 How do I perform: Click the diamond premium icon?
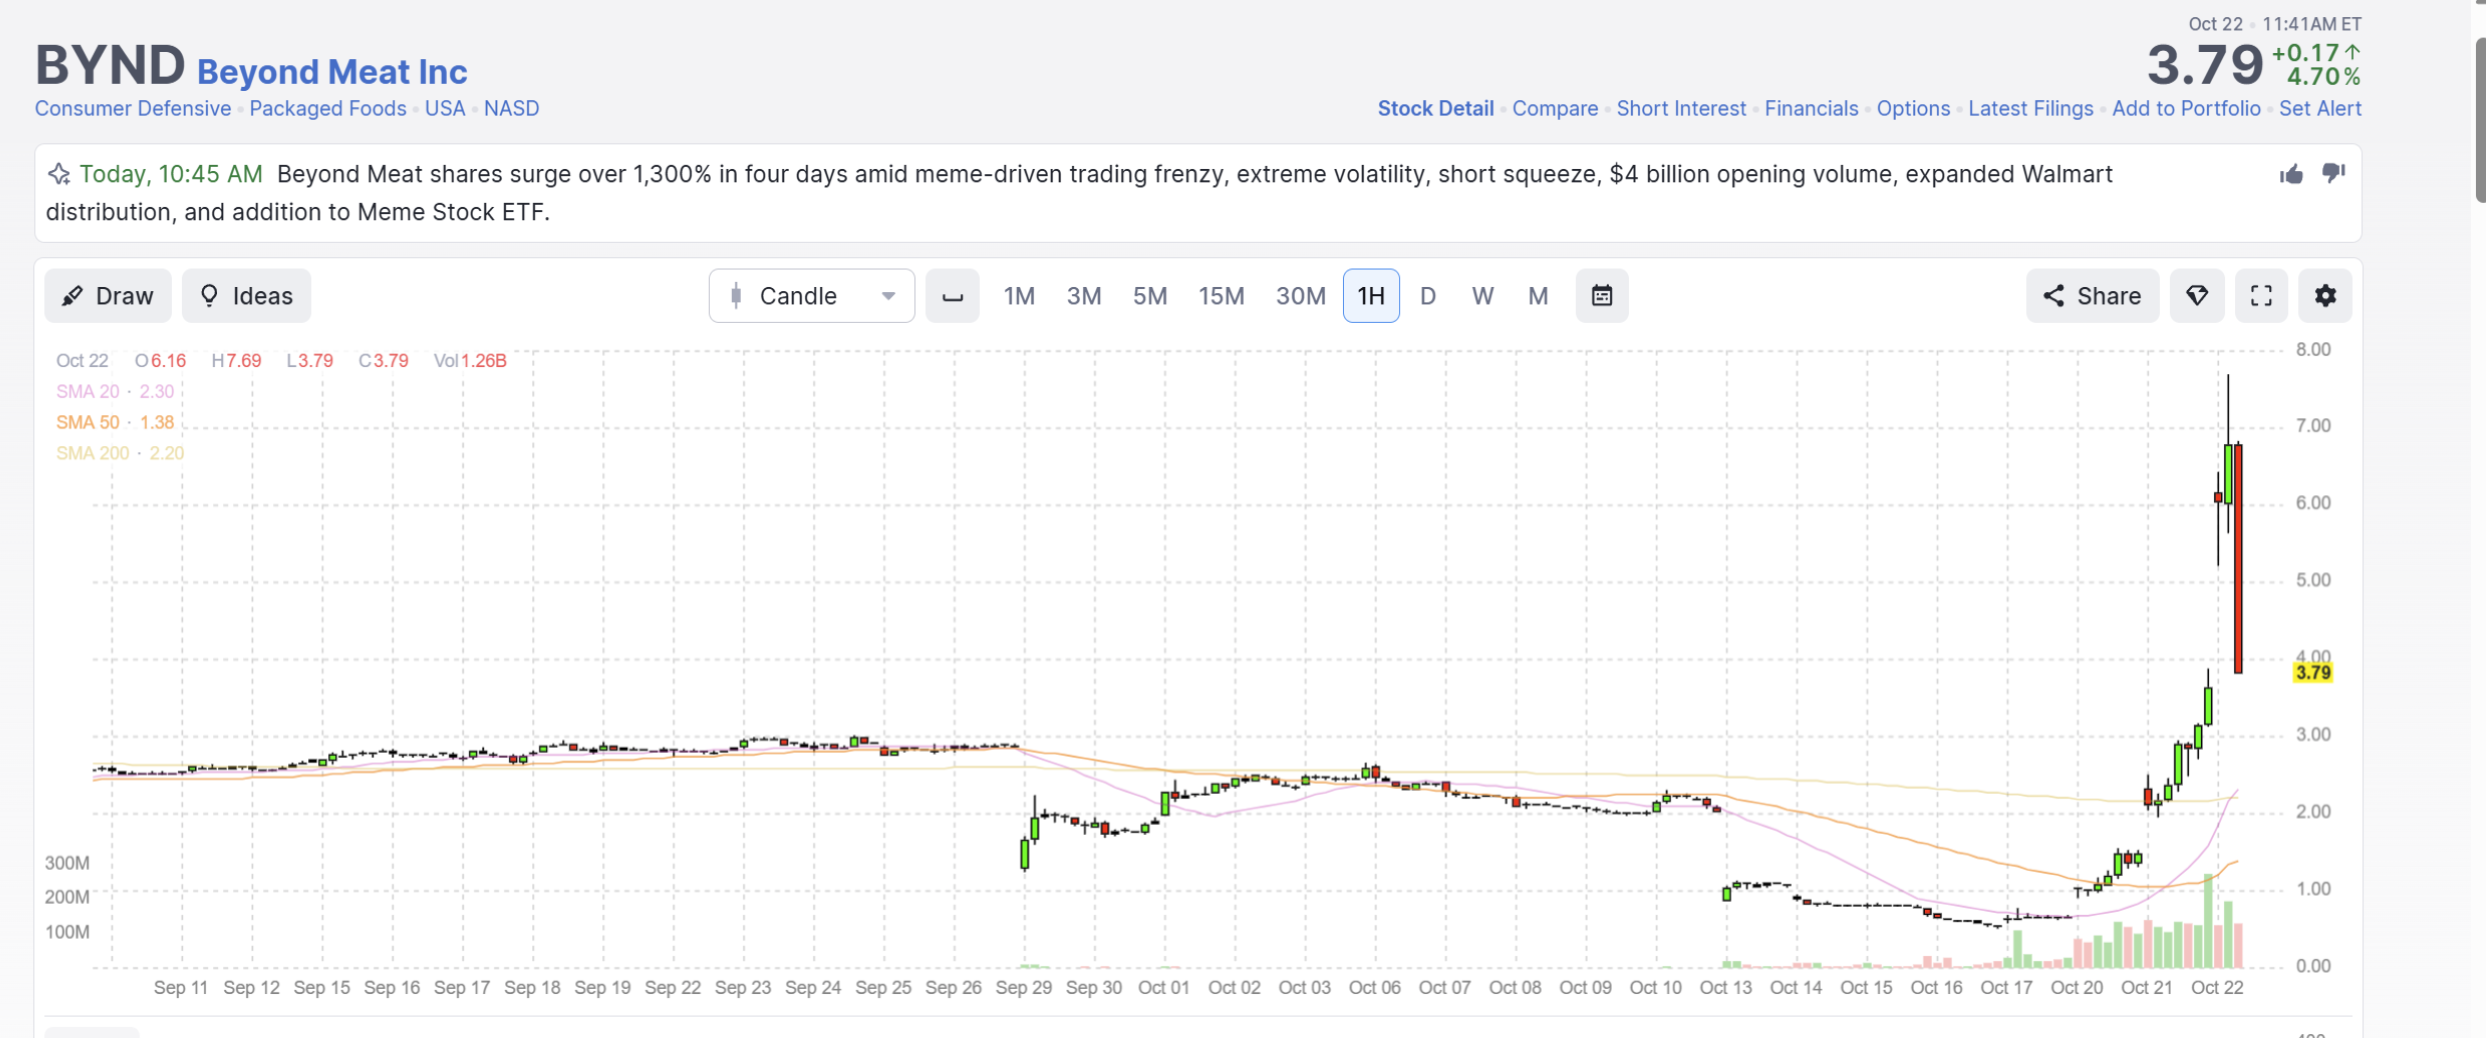(2197, 296)
